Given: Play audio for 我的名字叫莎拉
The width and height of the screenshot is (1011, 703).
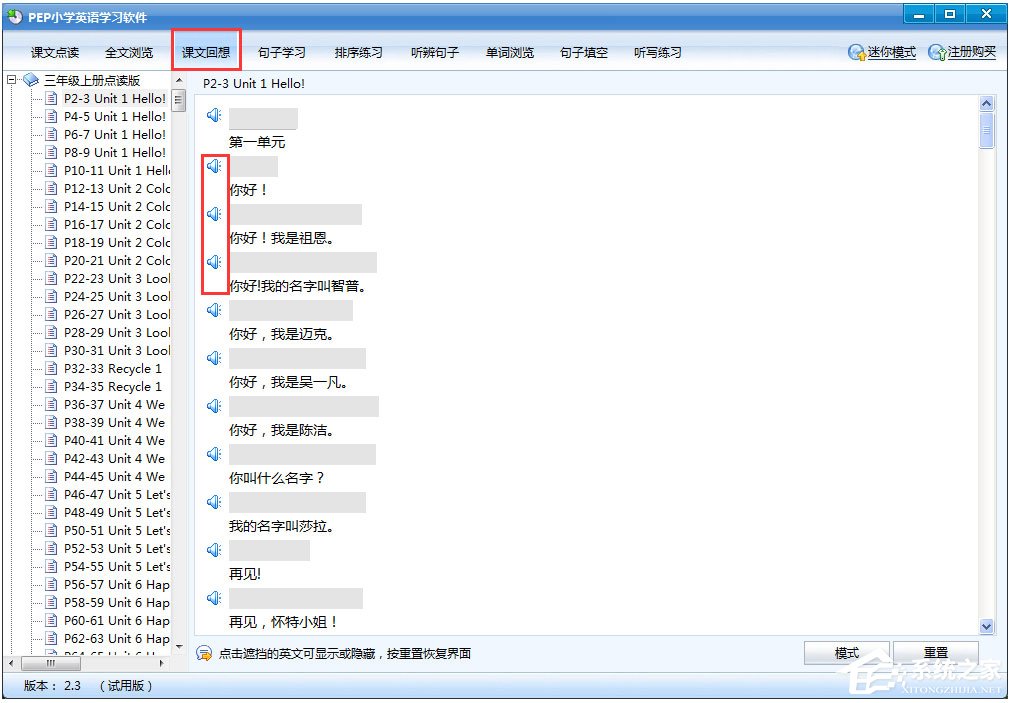Looking at the screenshot, I should (x=212, y=501).
